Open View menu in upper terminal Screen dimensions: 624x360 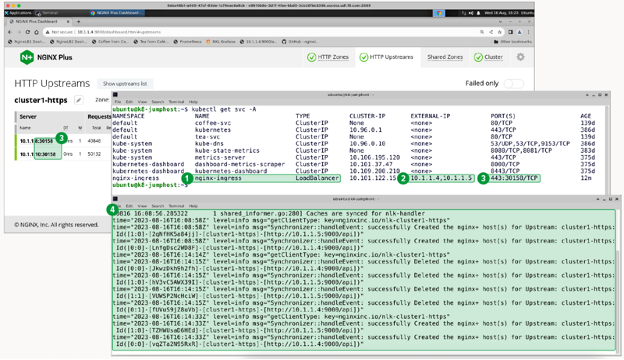142,102
